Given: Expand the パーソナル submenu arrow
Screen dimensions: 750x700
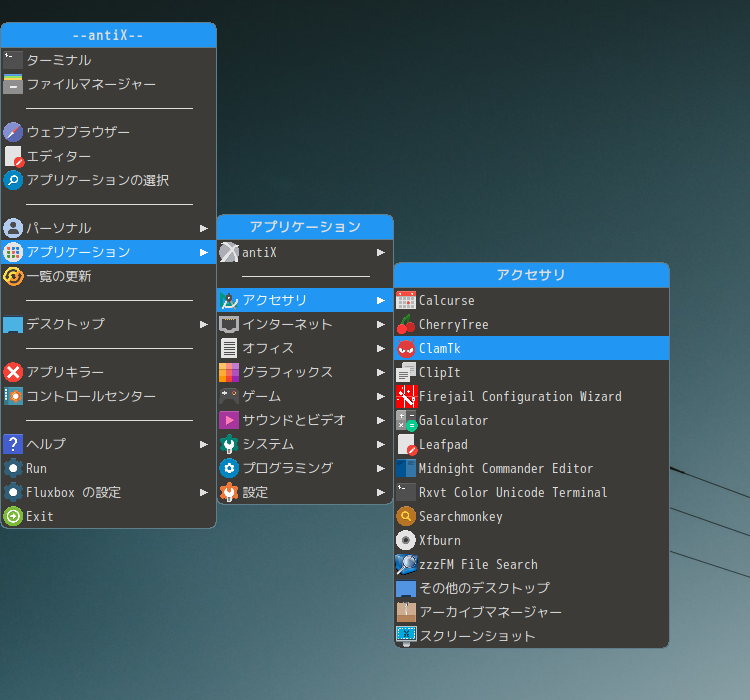Looking at the screenshot, I should click(x=204, y=228).
